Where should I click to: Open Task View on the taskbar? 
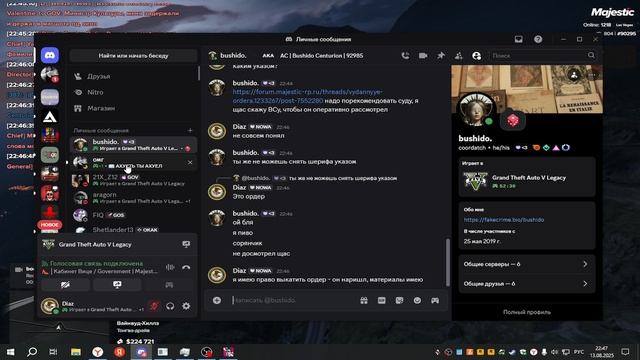(x=53, y=352)
